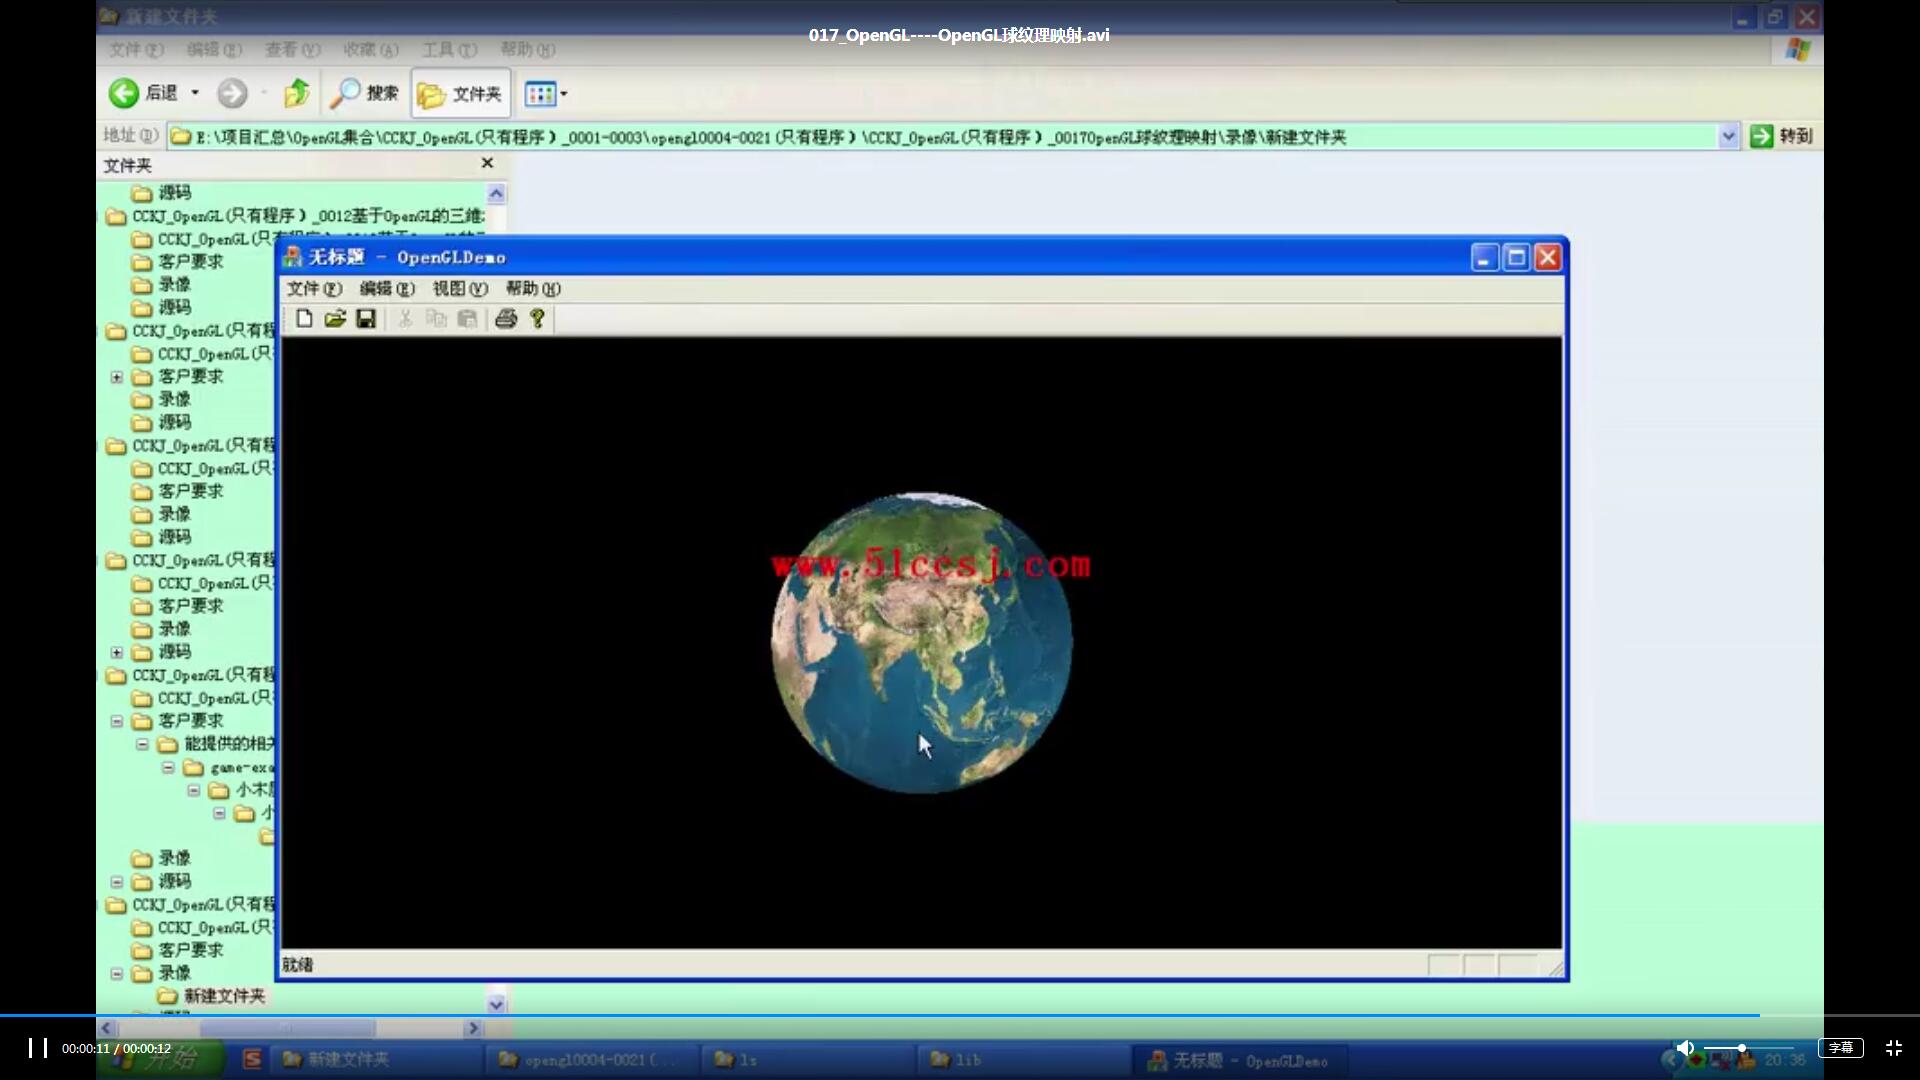1920x1080 pixels.
Task: Open 文件 menu in OpenGLDemo window
Action: [314, 289]
